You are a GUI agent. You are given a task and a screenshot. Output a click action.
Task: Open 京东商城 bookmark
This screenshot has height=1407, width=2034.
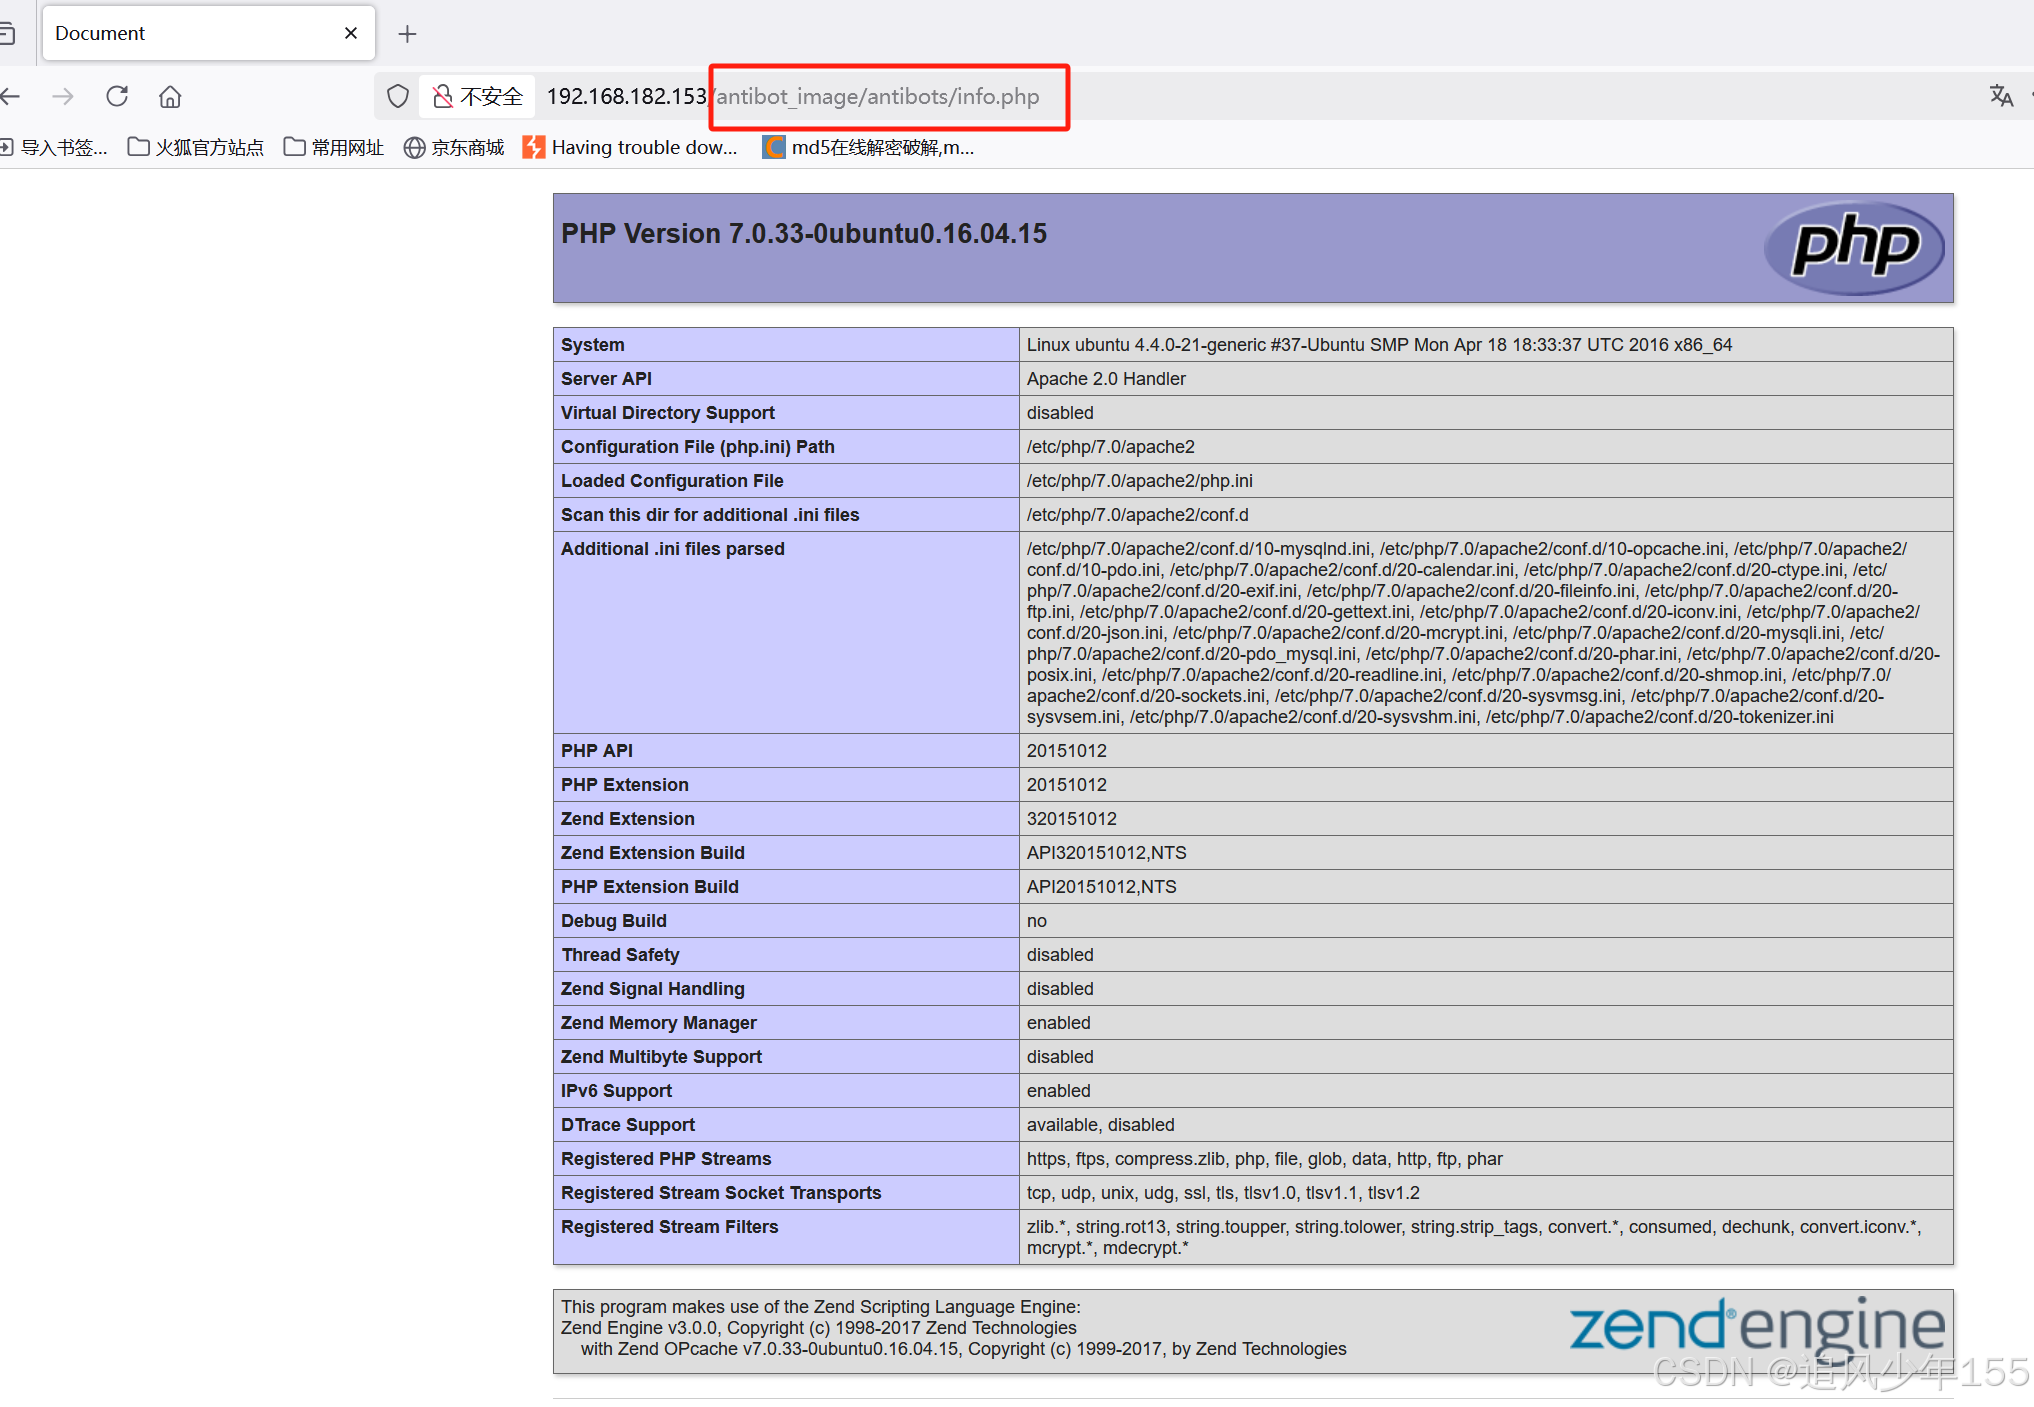[x=454, y=148]
